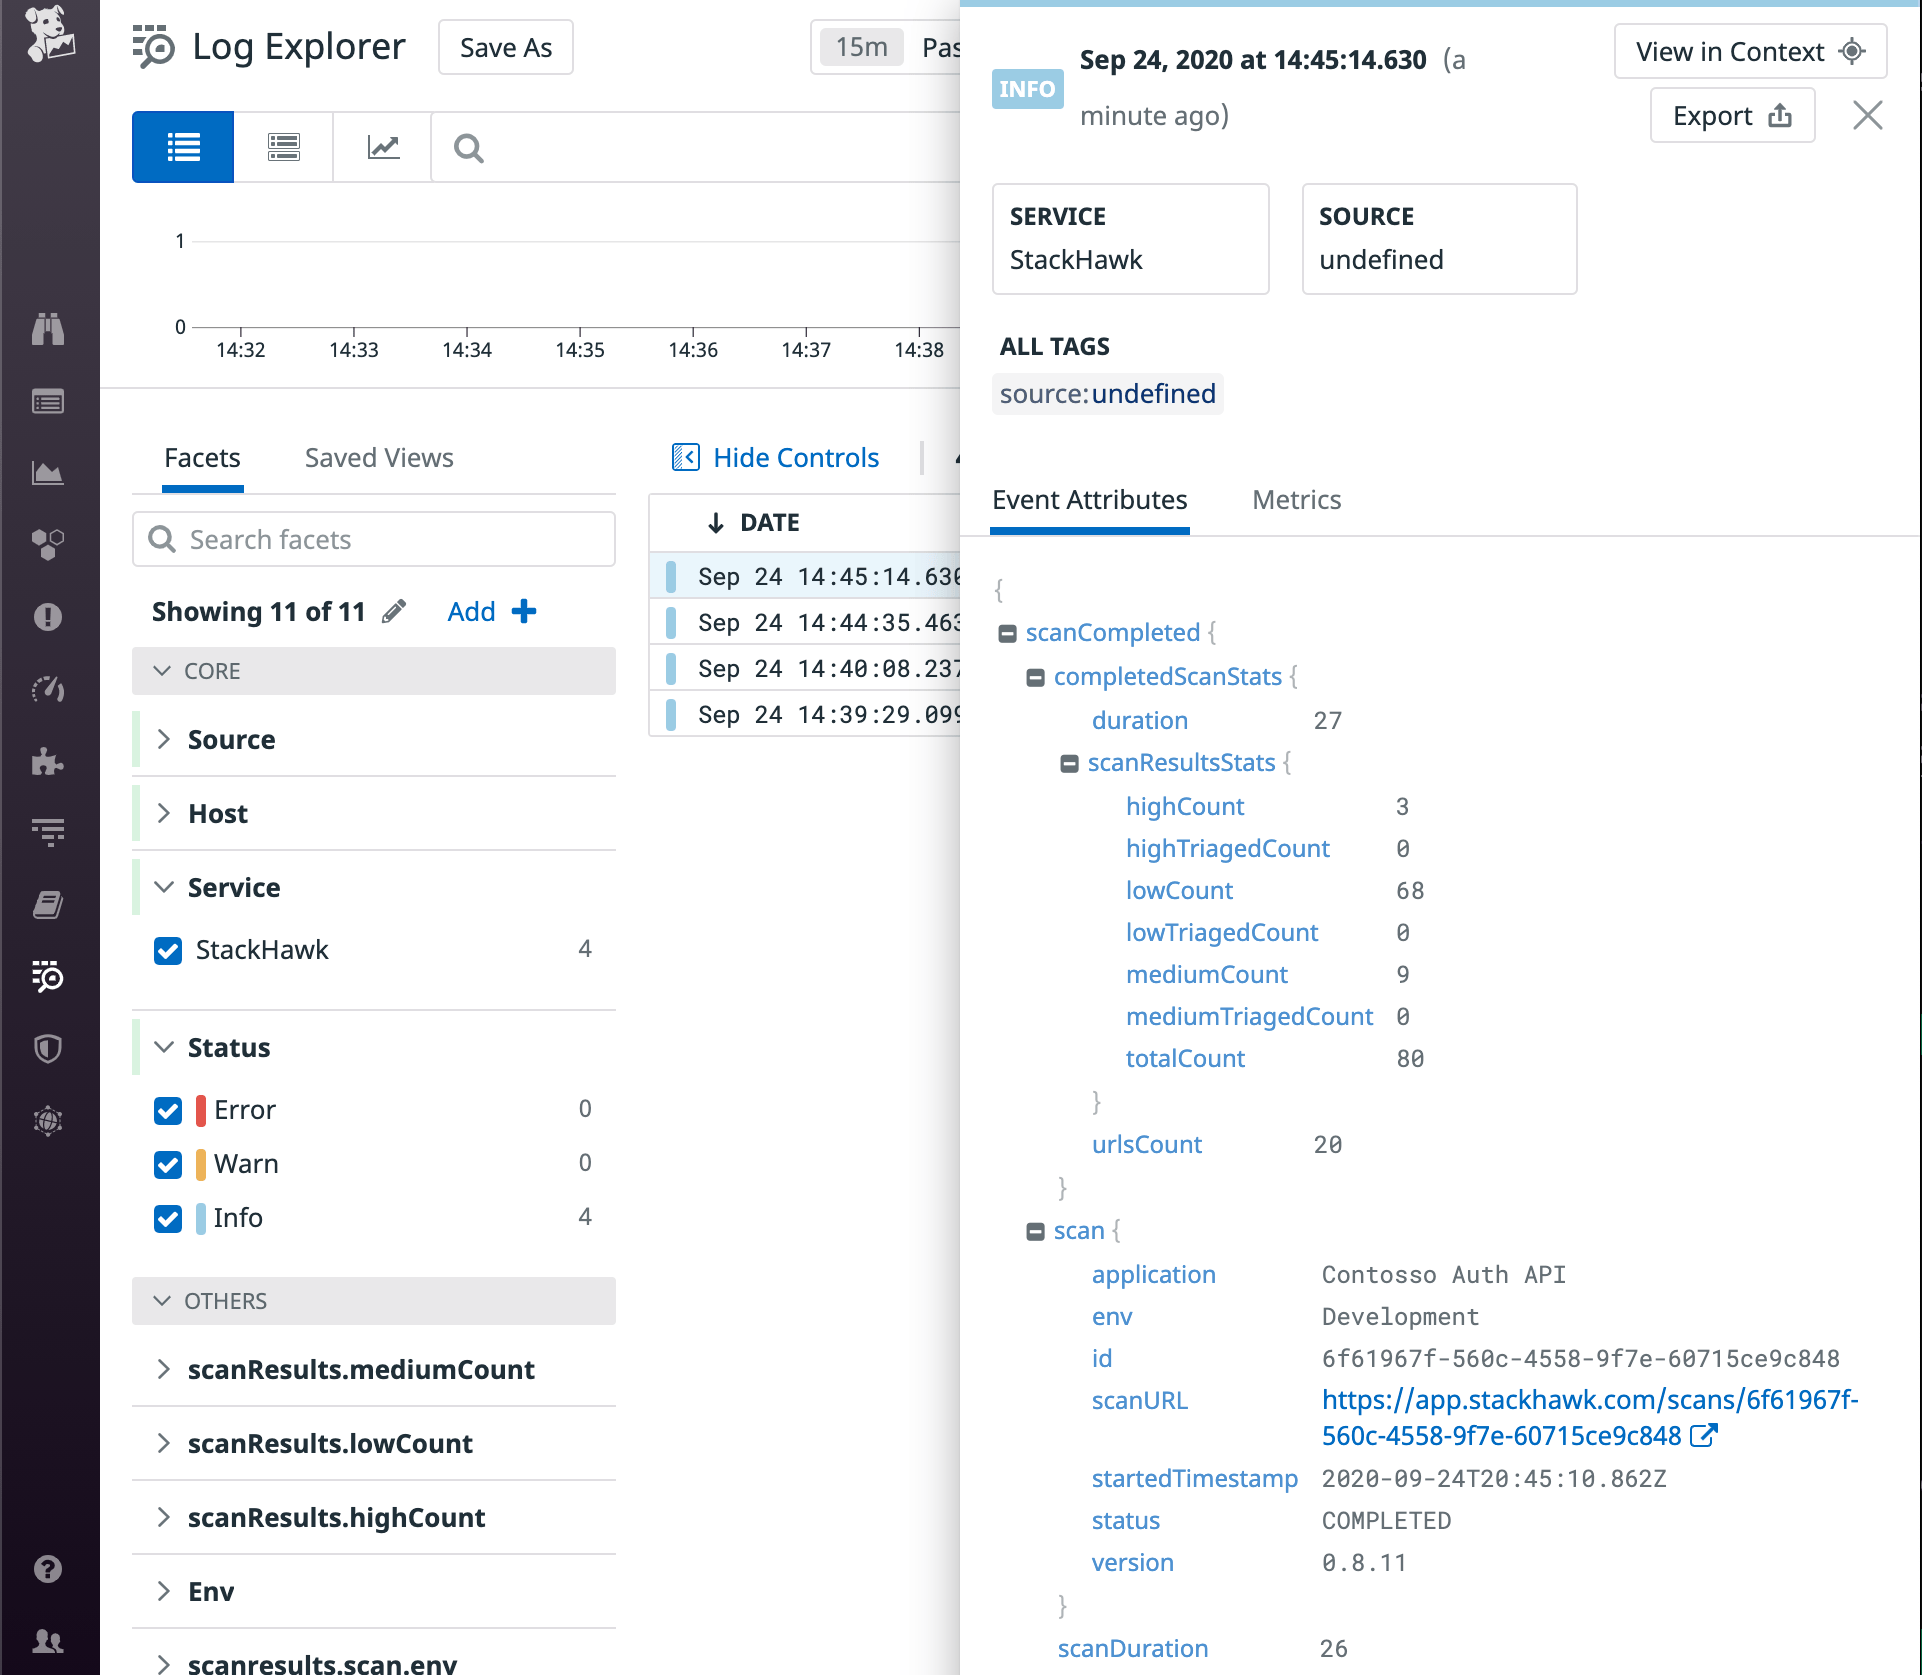Open the Dashboards chart icon in sidebar
This screenshot has height=1675, width=1922.
pyautogui.click(x=48, y=473)
